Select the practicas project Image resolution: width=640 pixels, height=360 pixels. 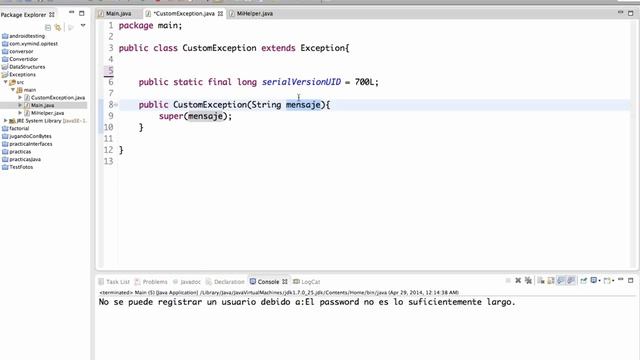click(20, 151)
